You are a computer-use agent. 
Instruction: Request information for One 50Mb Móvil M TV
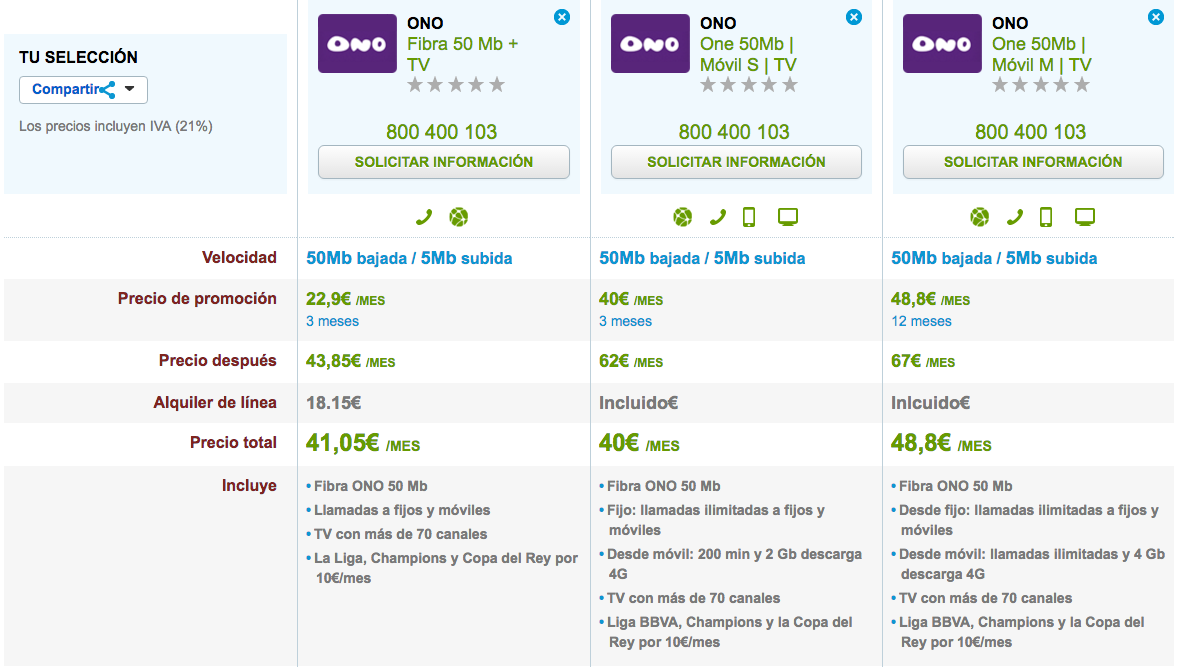[x=1033, y=162]
